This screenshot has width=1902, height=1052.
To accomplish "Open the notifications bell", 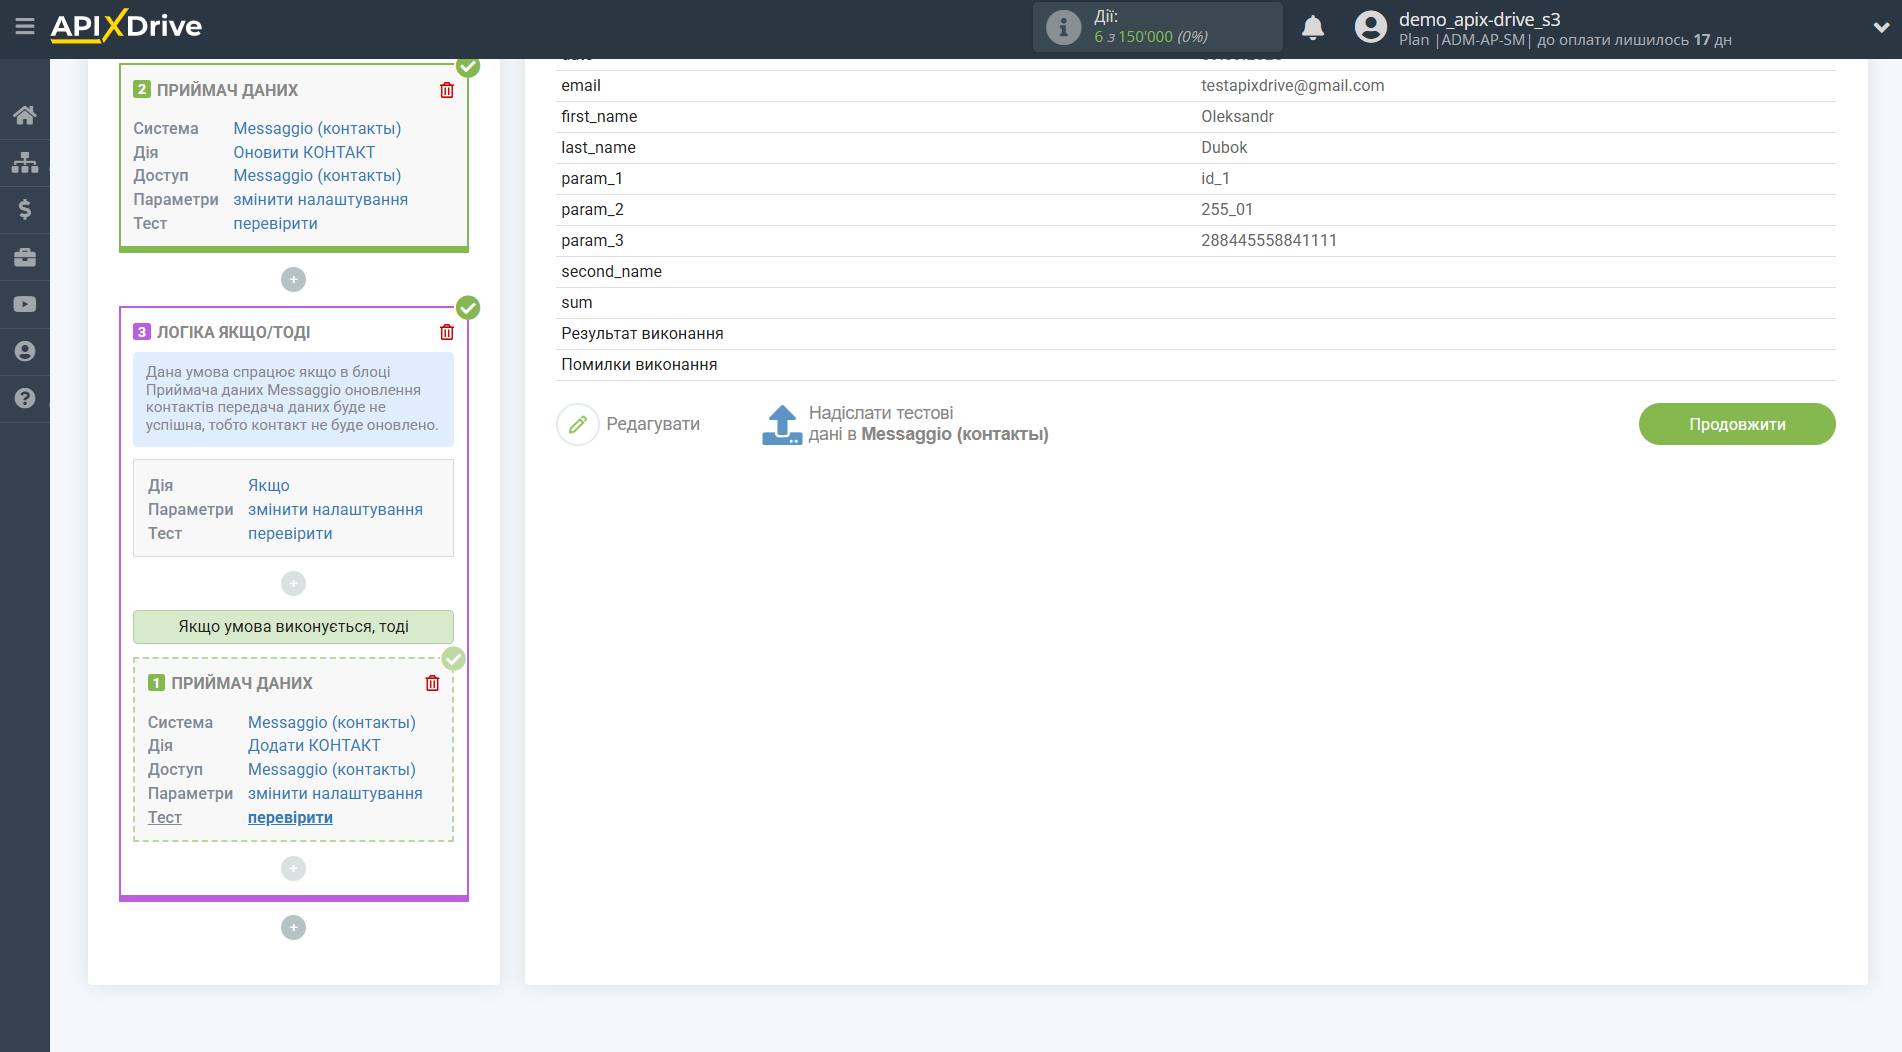I will [x=1312, y=28].
